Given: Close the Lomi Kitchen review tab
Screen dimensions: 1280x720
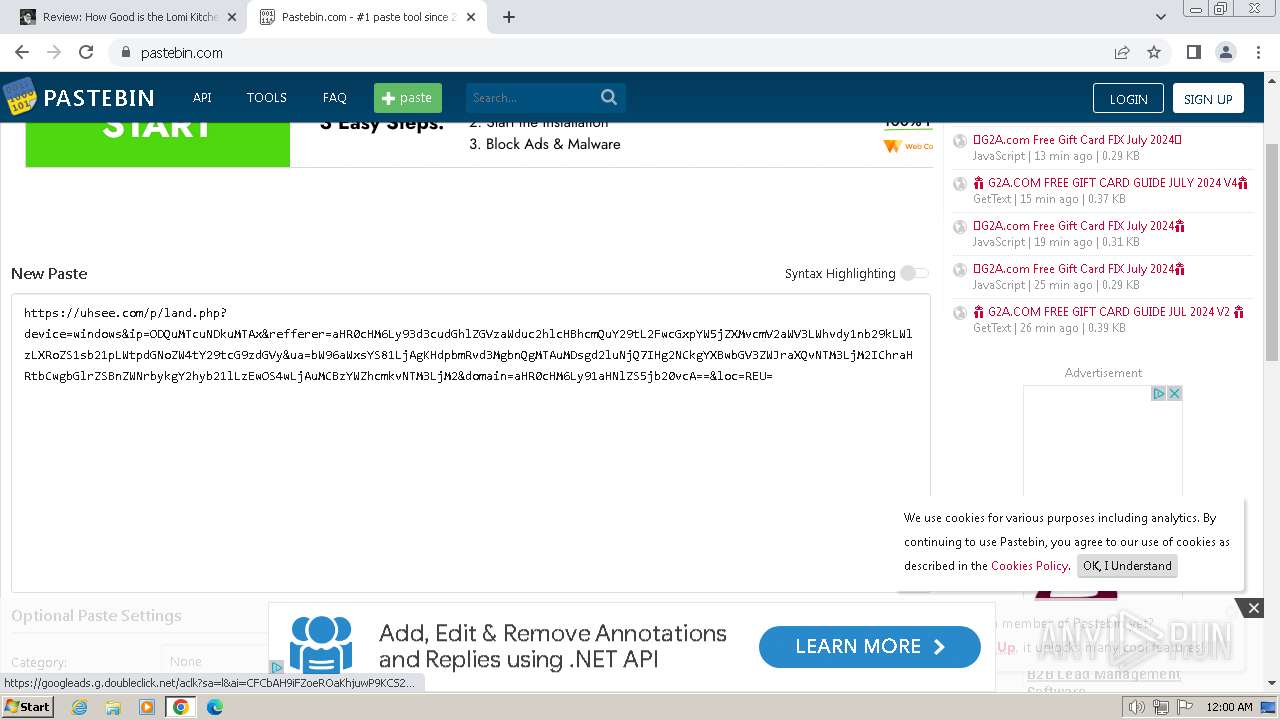Looking at the screenshot, I should 232,17.
